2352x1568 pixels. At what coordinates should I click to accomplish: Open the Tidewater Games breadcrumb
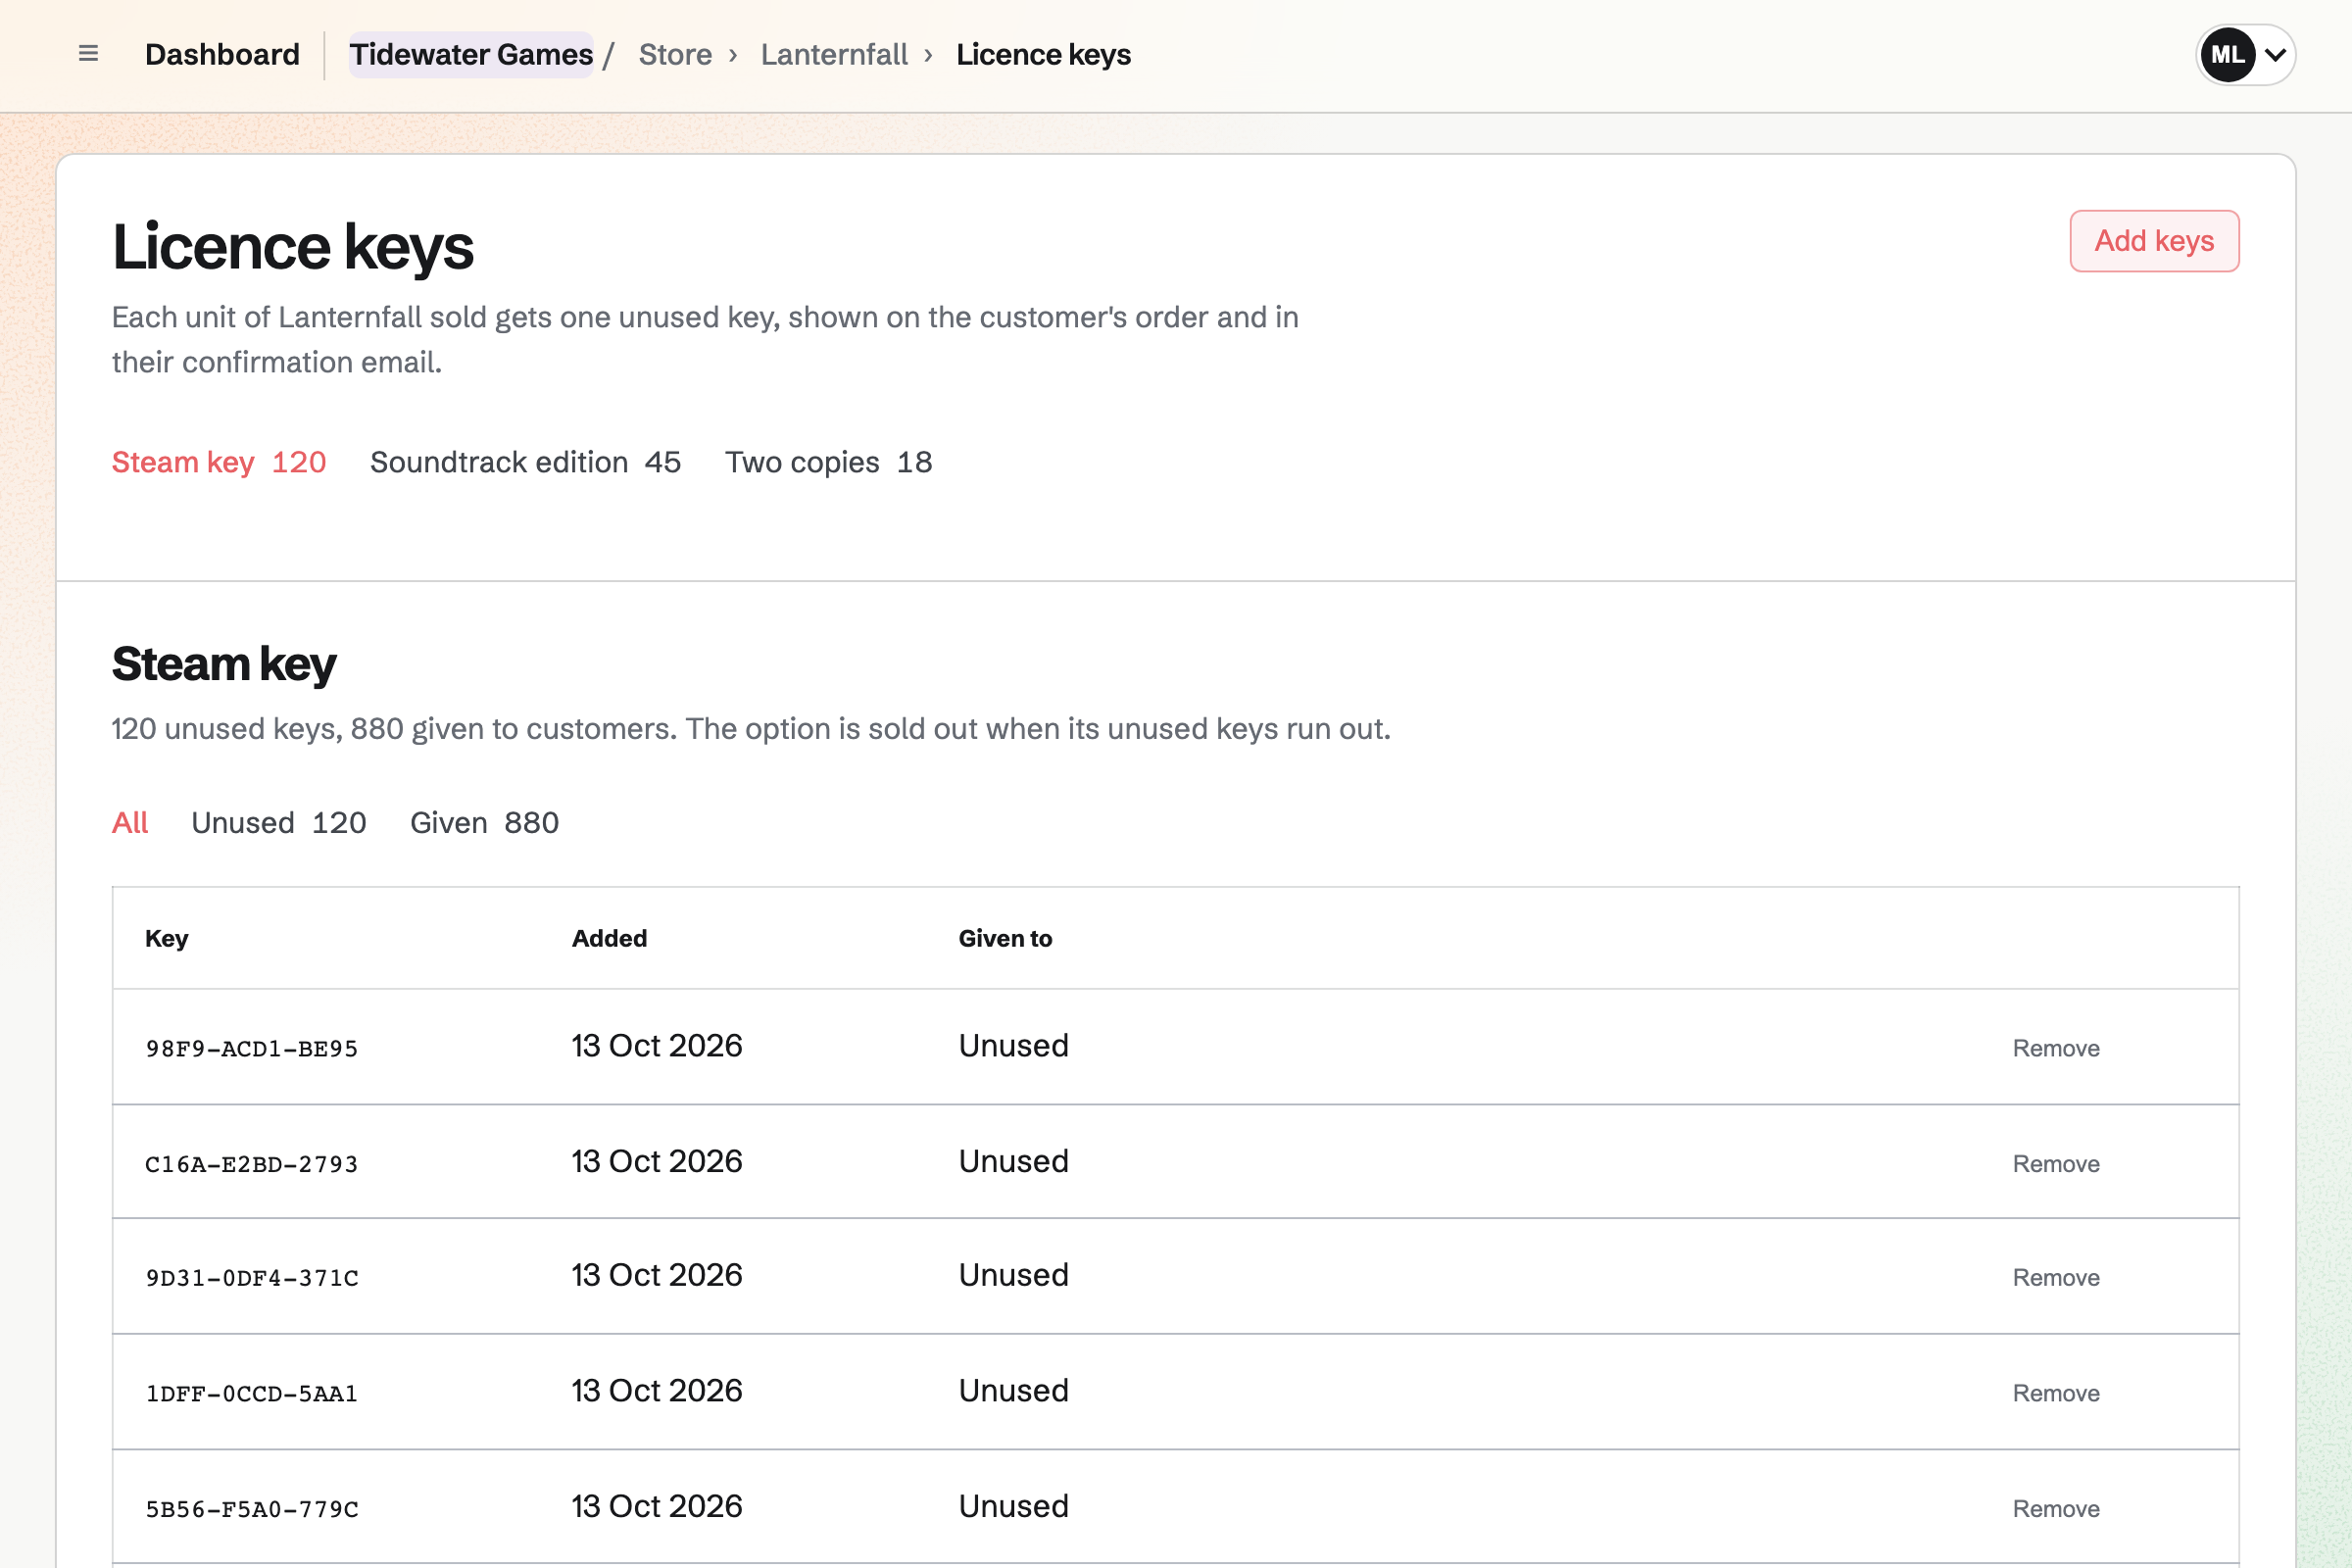pos(471,54)
